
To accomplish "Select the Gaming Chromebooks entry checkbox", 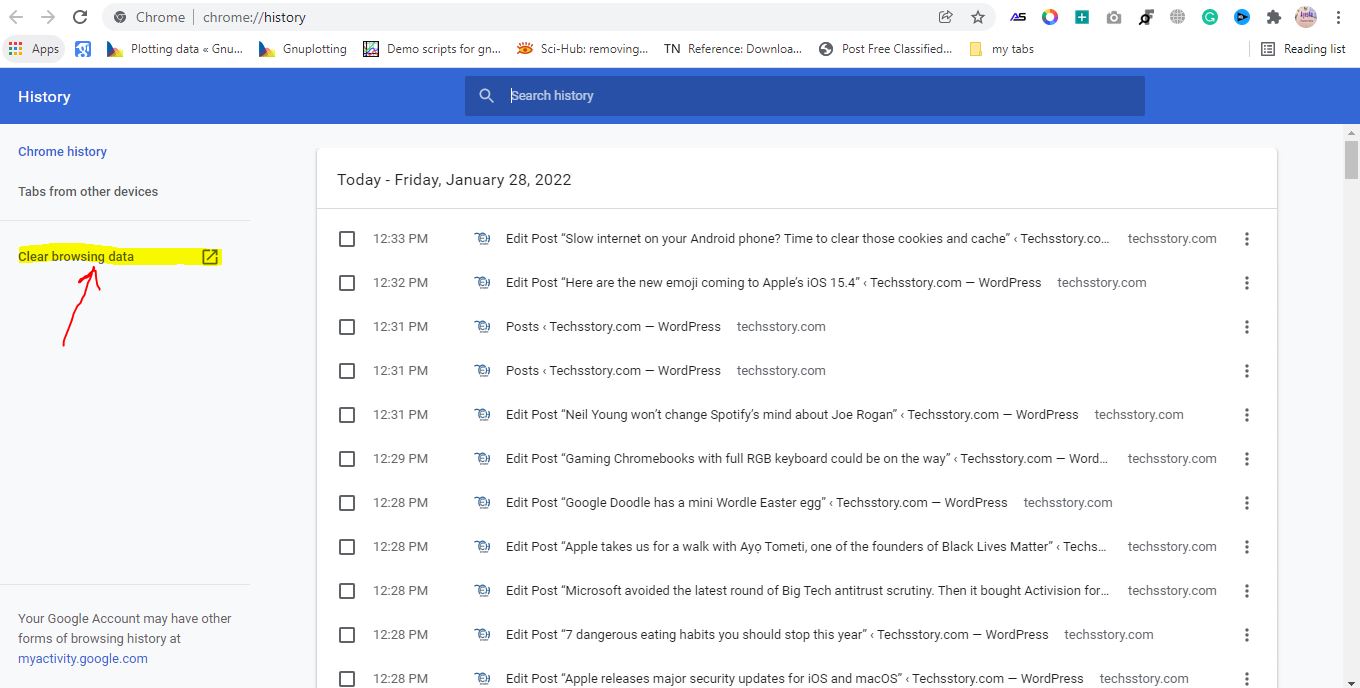I will click(347, 459).
